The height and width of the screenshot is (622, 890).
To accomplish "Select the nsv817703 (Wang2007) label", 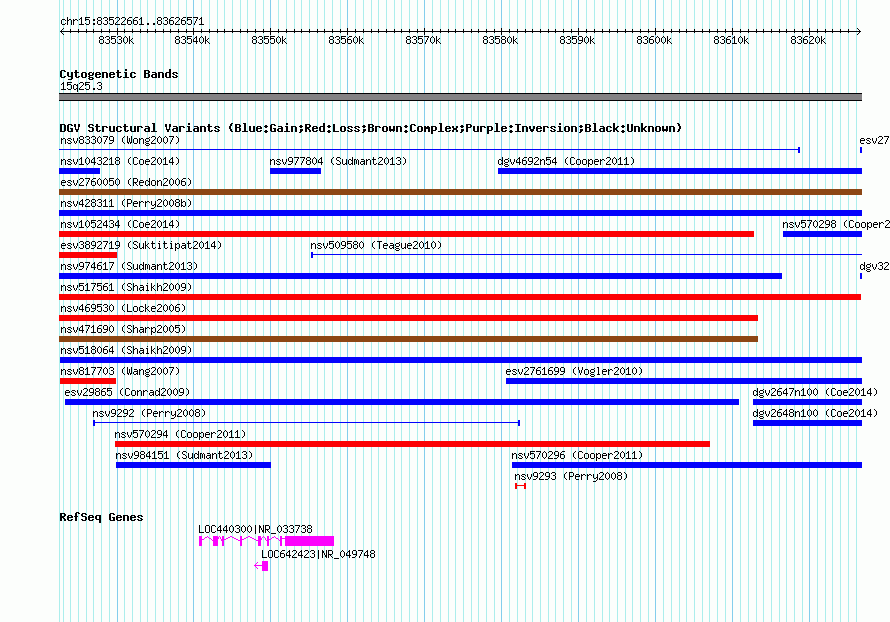I will pos(120,371).
